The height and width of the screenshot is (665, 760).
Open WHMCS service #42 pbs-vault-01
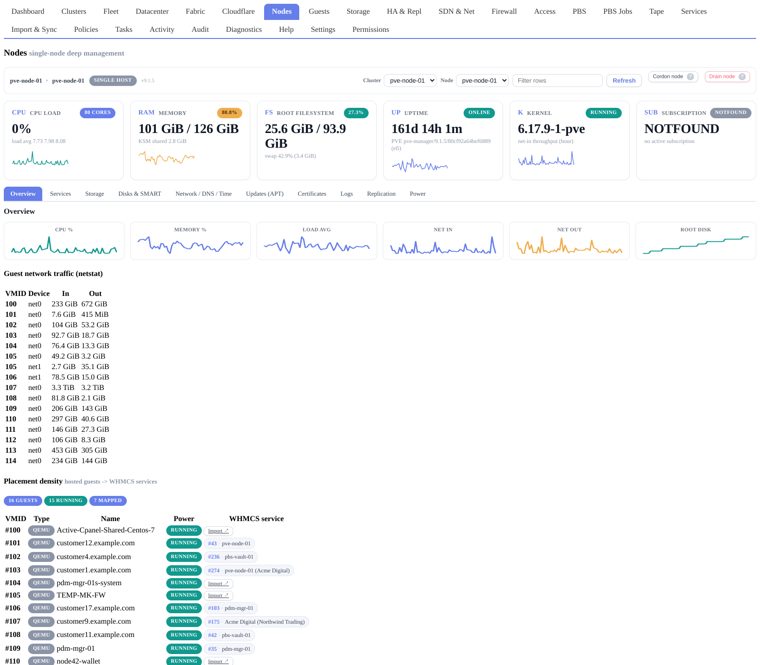[229, 635]
